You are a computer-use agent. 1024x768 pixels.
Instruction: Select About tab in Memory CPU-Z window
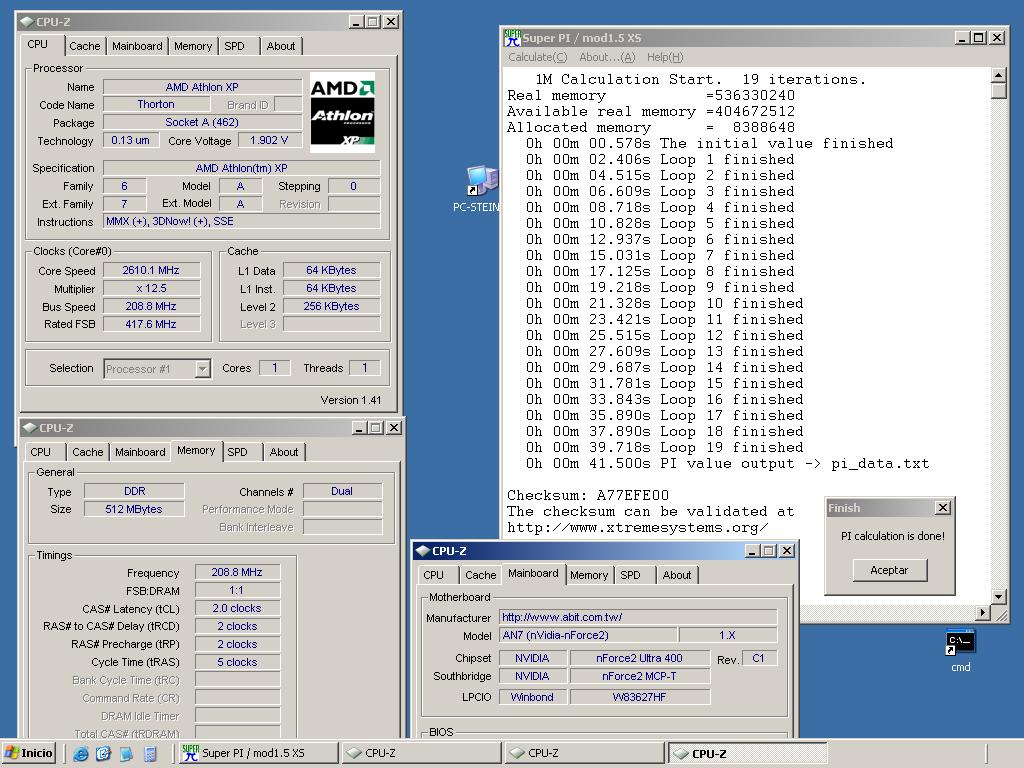(x=284, y=452)
